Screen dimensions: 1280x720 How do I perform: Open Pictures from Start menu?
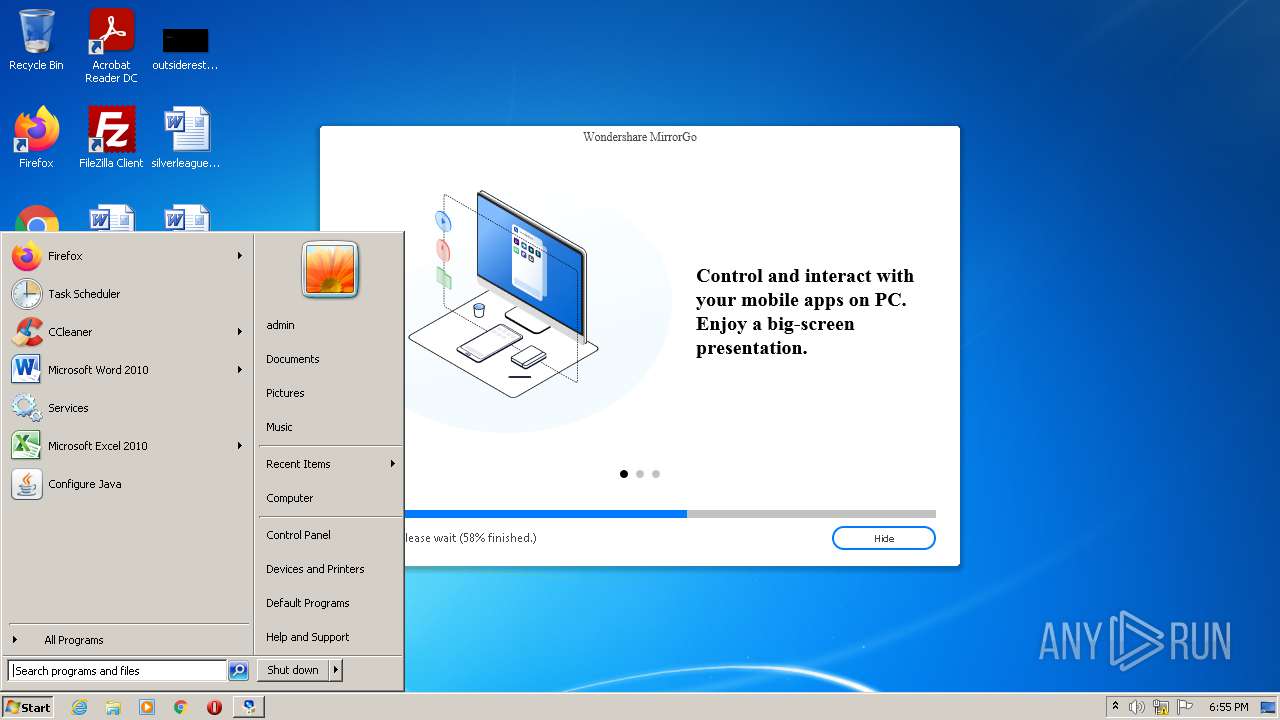(x=330, y=393)
